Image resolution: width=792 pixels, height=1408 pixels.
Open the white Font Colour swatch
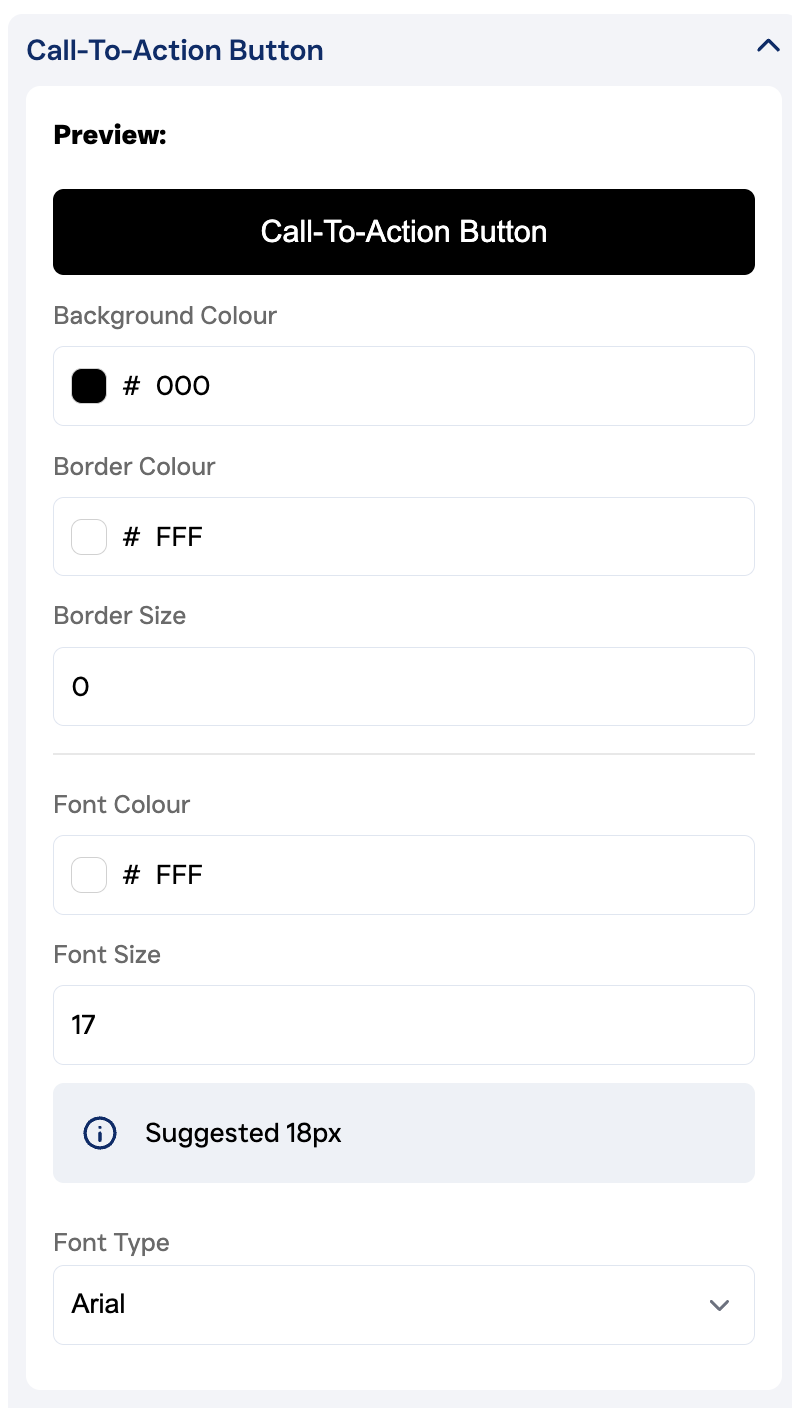coord(89,875)
